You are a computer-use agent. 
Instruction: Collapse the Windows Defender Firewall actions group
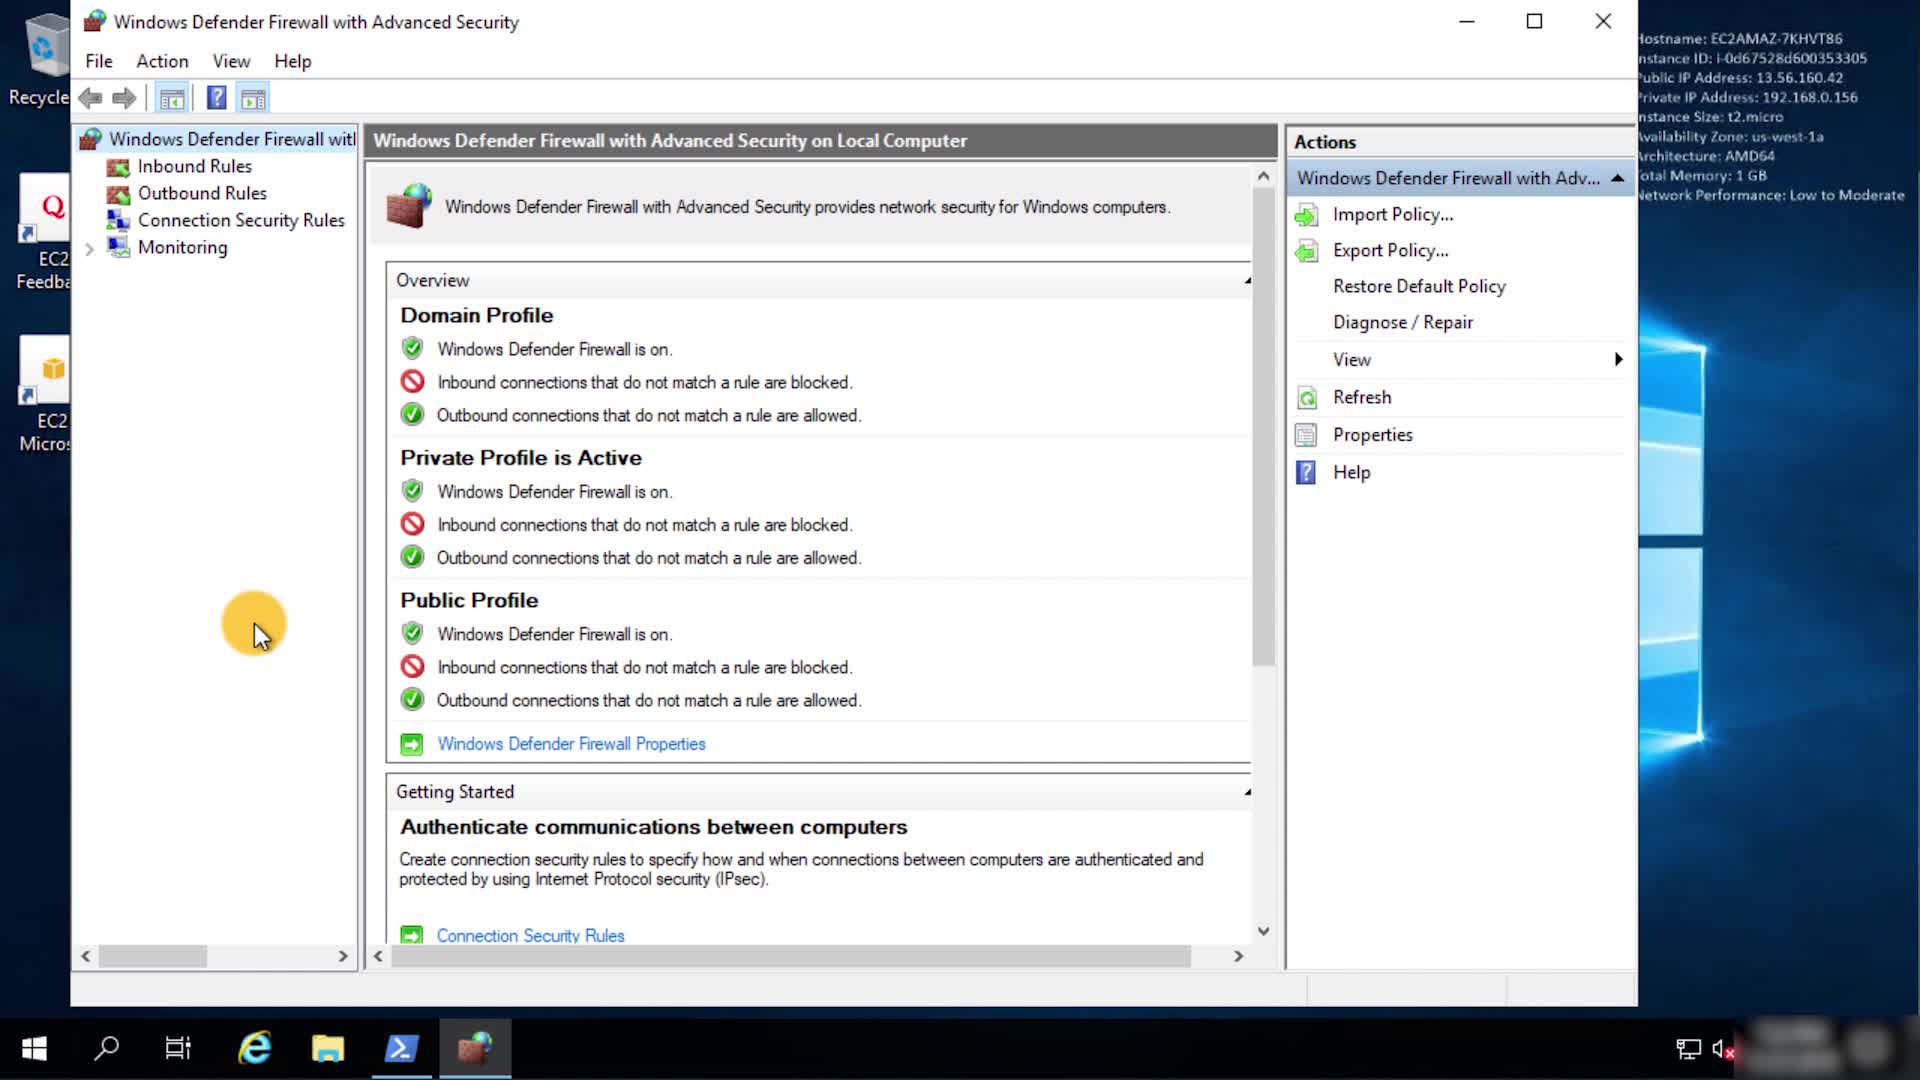pos(1617,178)
